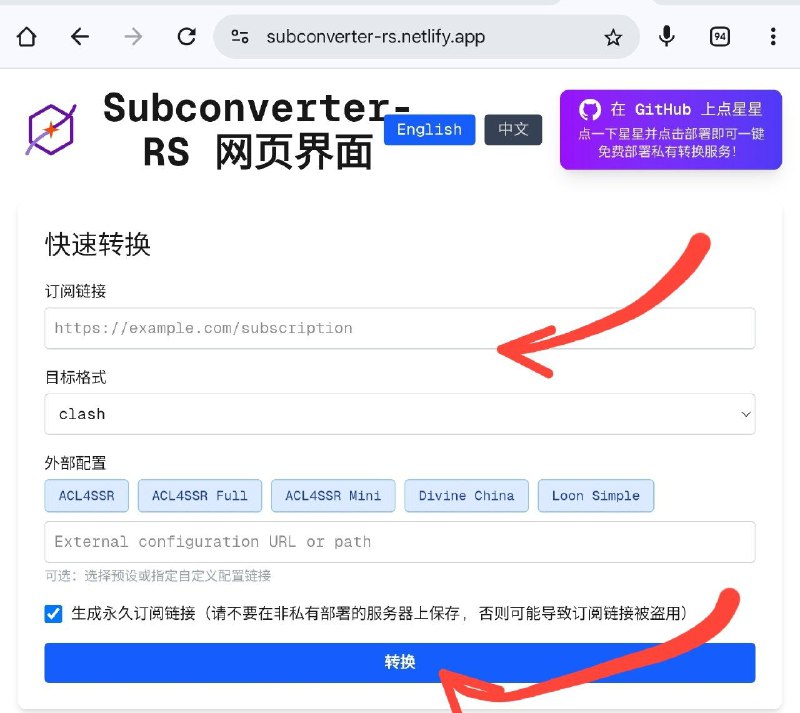
Task: Click the Subconverter-RS 网页界面 title
Action: tap(257, 130)
